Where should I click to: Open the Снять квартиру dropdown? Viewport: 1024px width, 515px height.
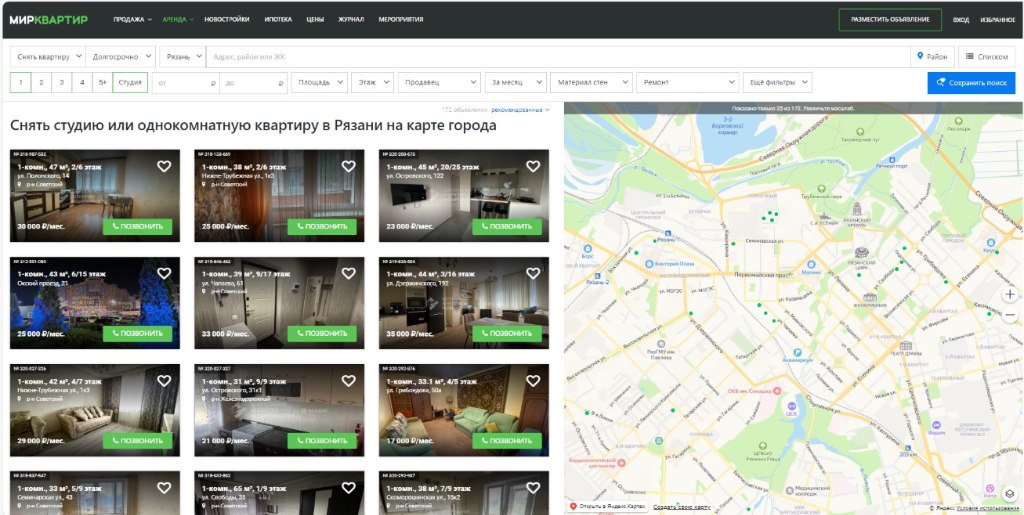48,57
